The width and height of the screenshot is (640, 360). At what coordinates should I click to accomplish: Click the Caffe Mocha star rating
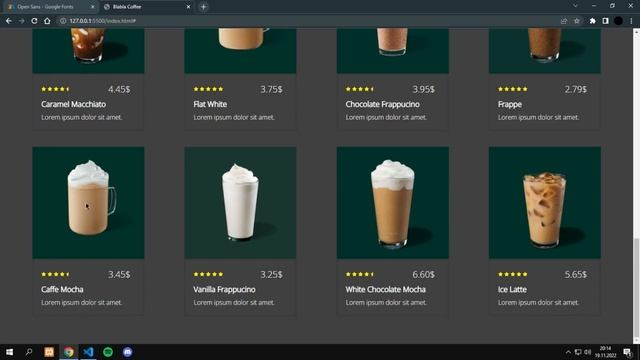pyautogui.click(x=55, y=274)
